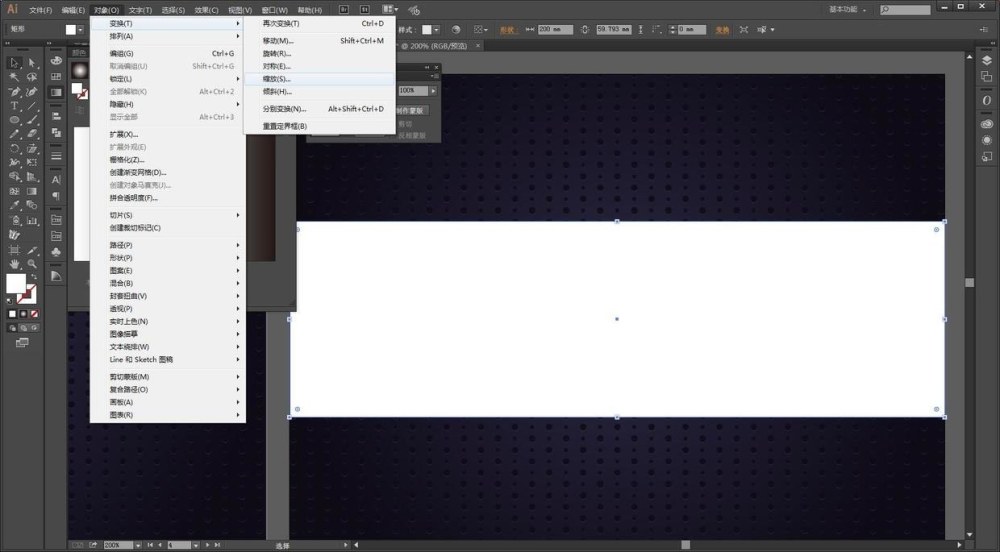Select the Pen tool

(15, 91)
